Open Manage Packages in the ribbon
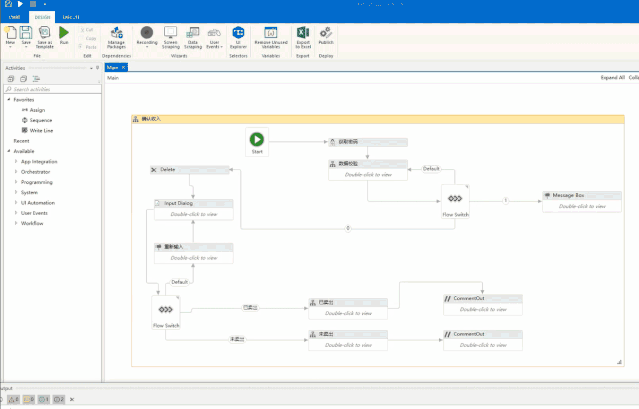The height and width of the screenshot is (409, 639). click(x=116, y=37)
